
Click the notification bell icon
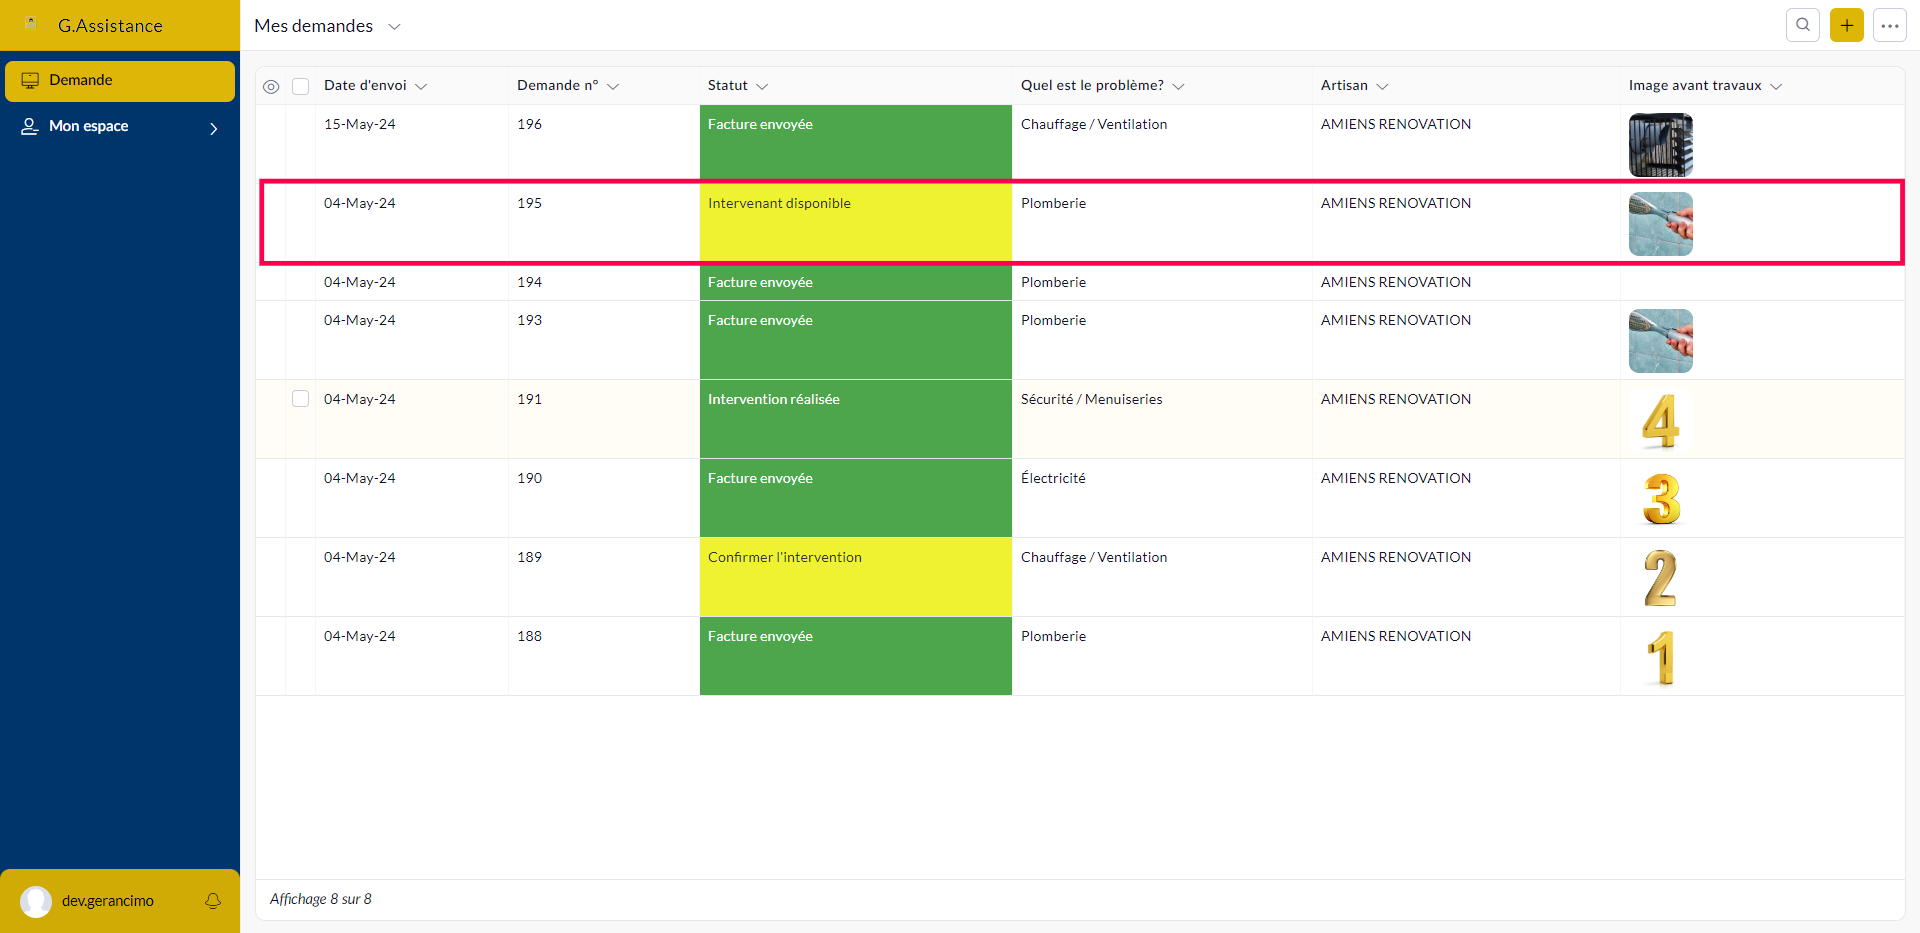(x=213, y=901)
